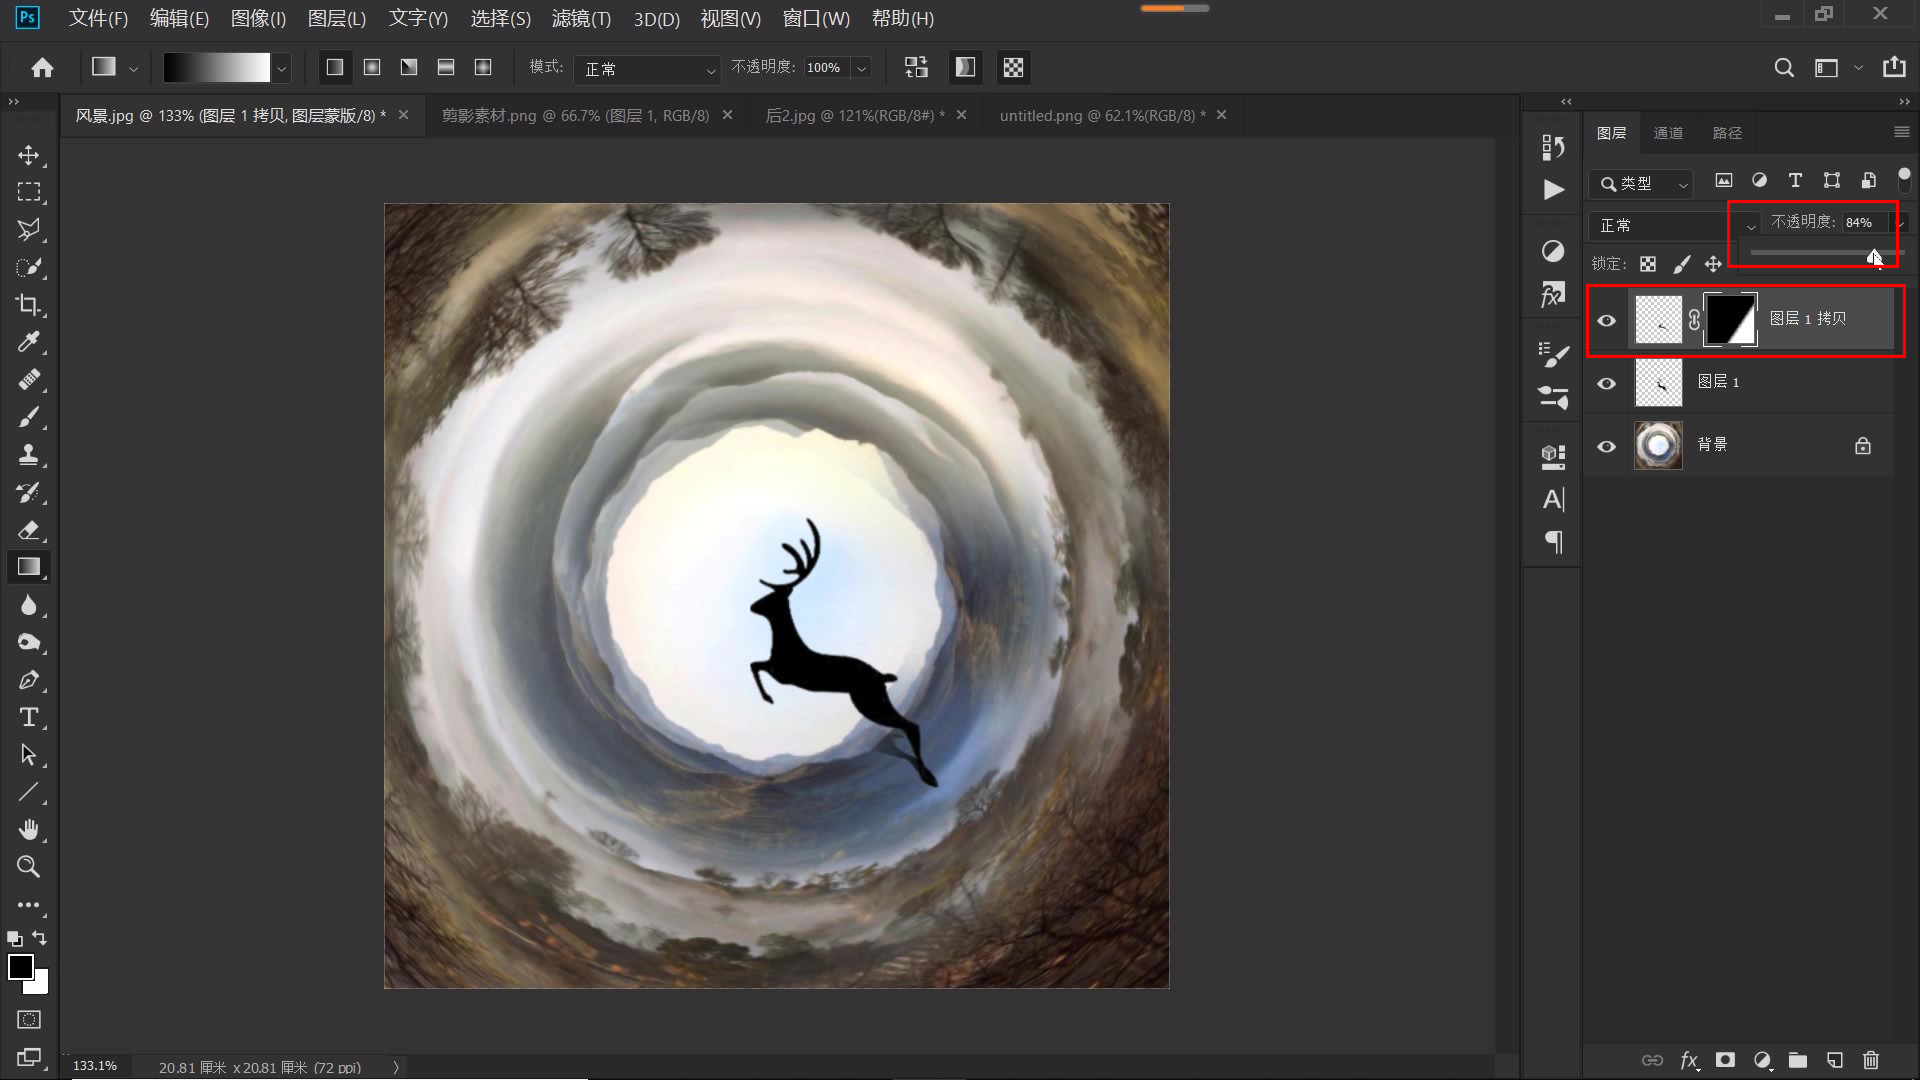The height and width of the screenshot is (1080, 1920).
Task: Select the Horizontal Type tool
Action: [28, 717]
